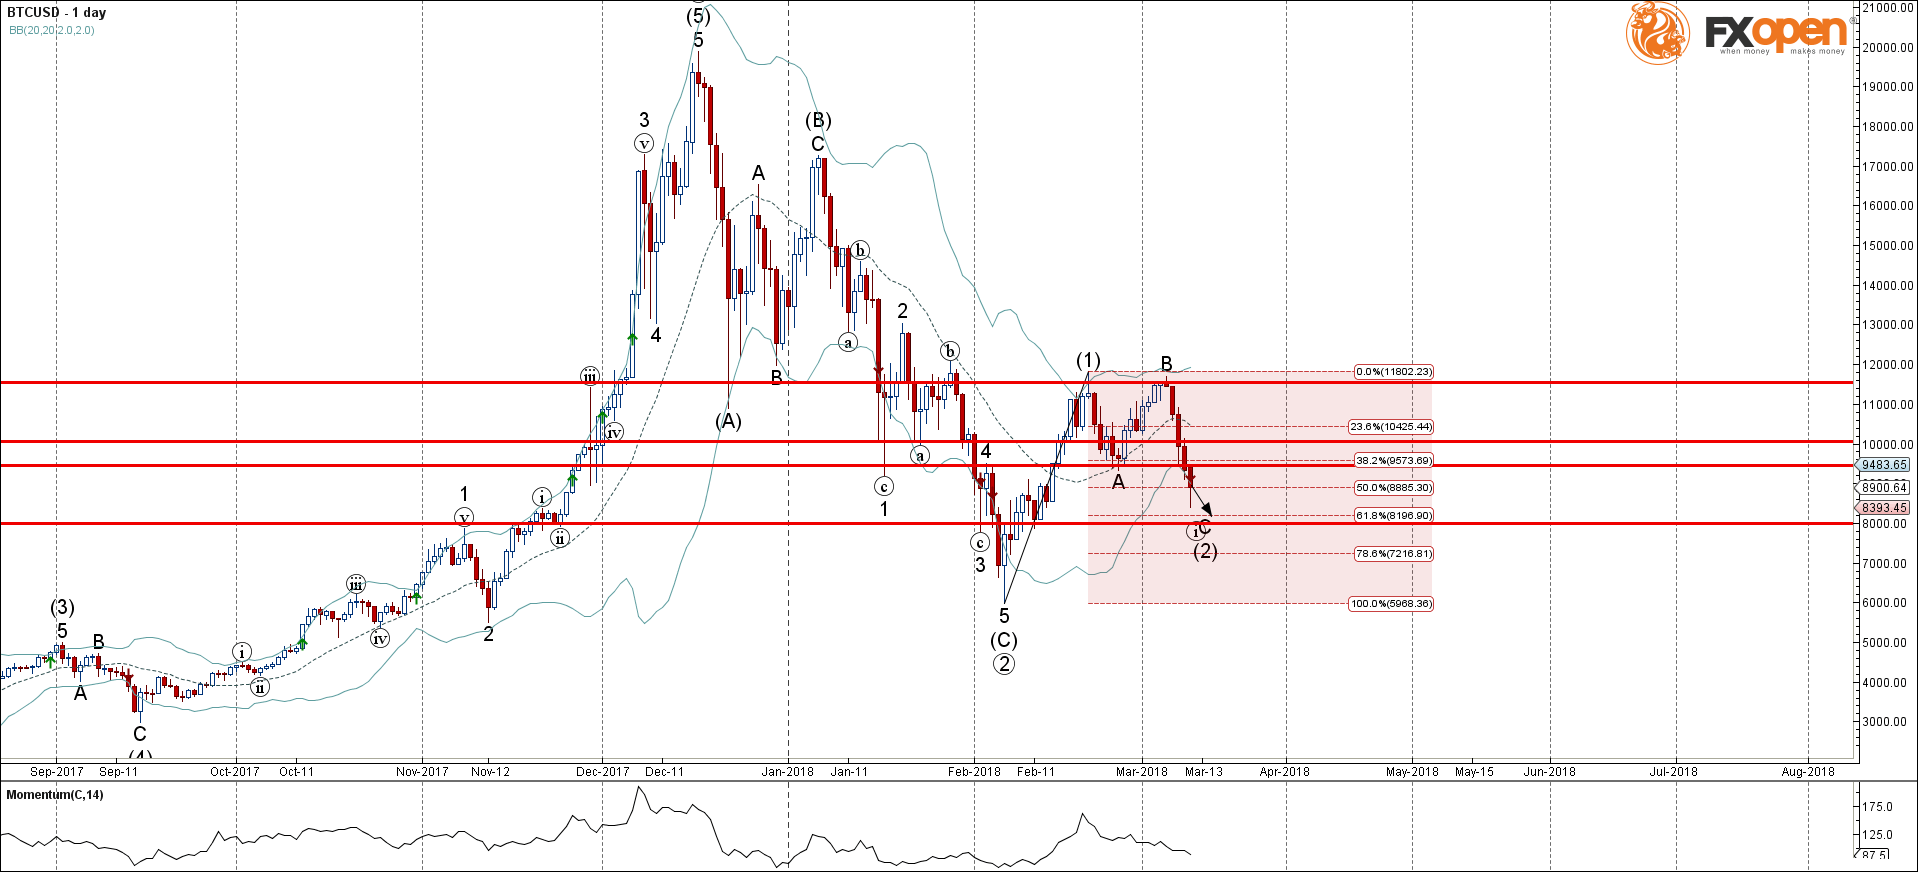The height and width of the screenshot is (872, 1918).
Task: Click the BB(20,20,2.0,2.0) indicator label
Action: 52,30
